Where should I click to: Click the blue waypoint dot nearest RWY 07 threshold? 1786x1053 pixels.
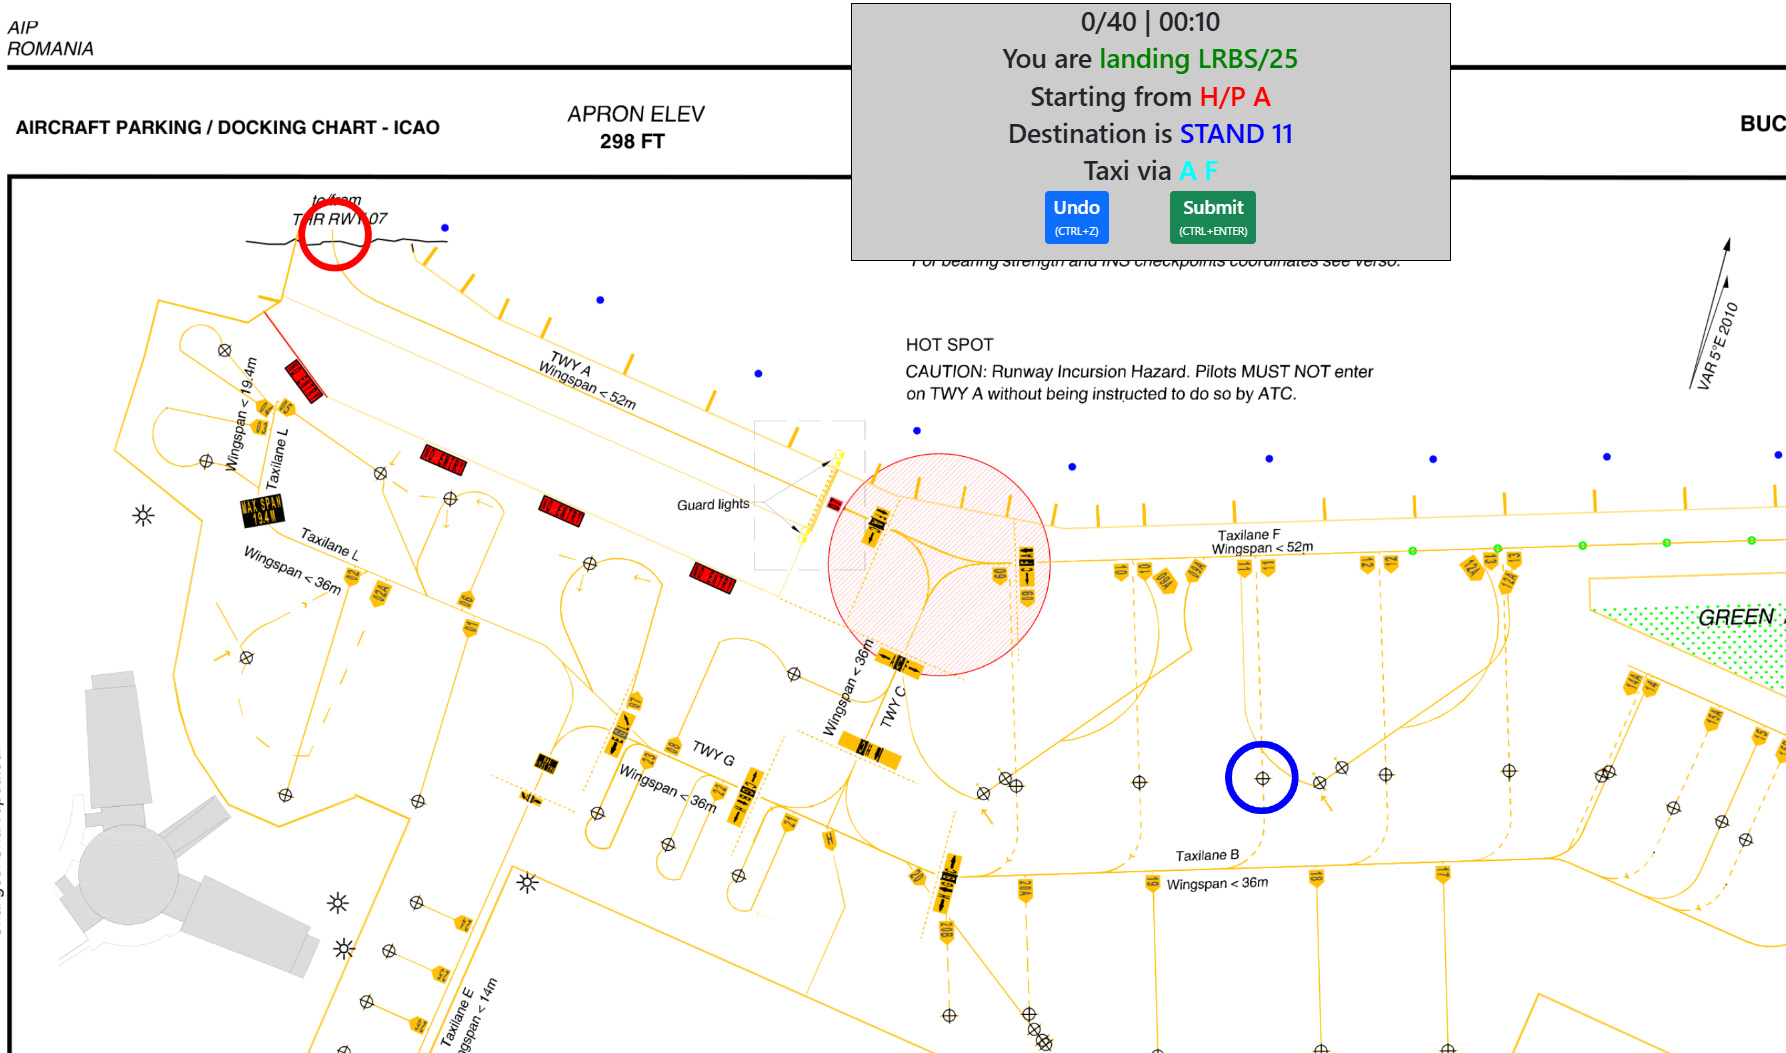[445, 228]
